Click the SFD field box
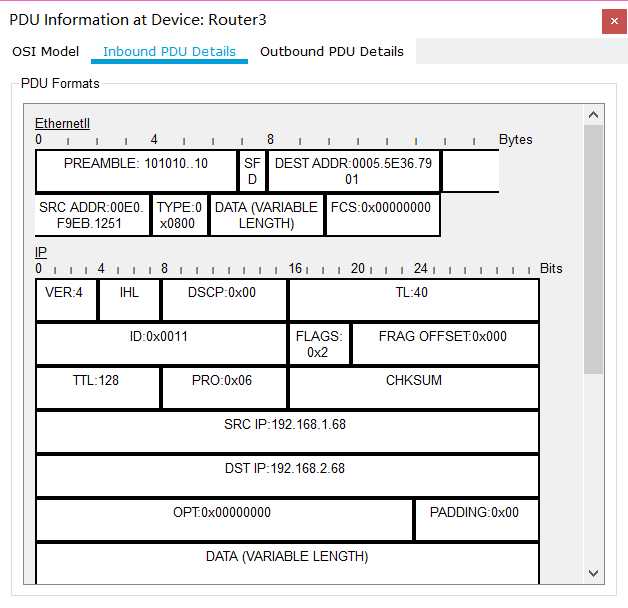 coord(252,171)
